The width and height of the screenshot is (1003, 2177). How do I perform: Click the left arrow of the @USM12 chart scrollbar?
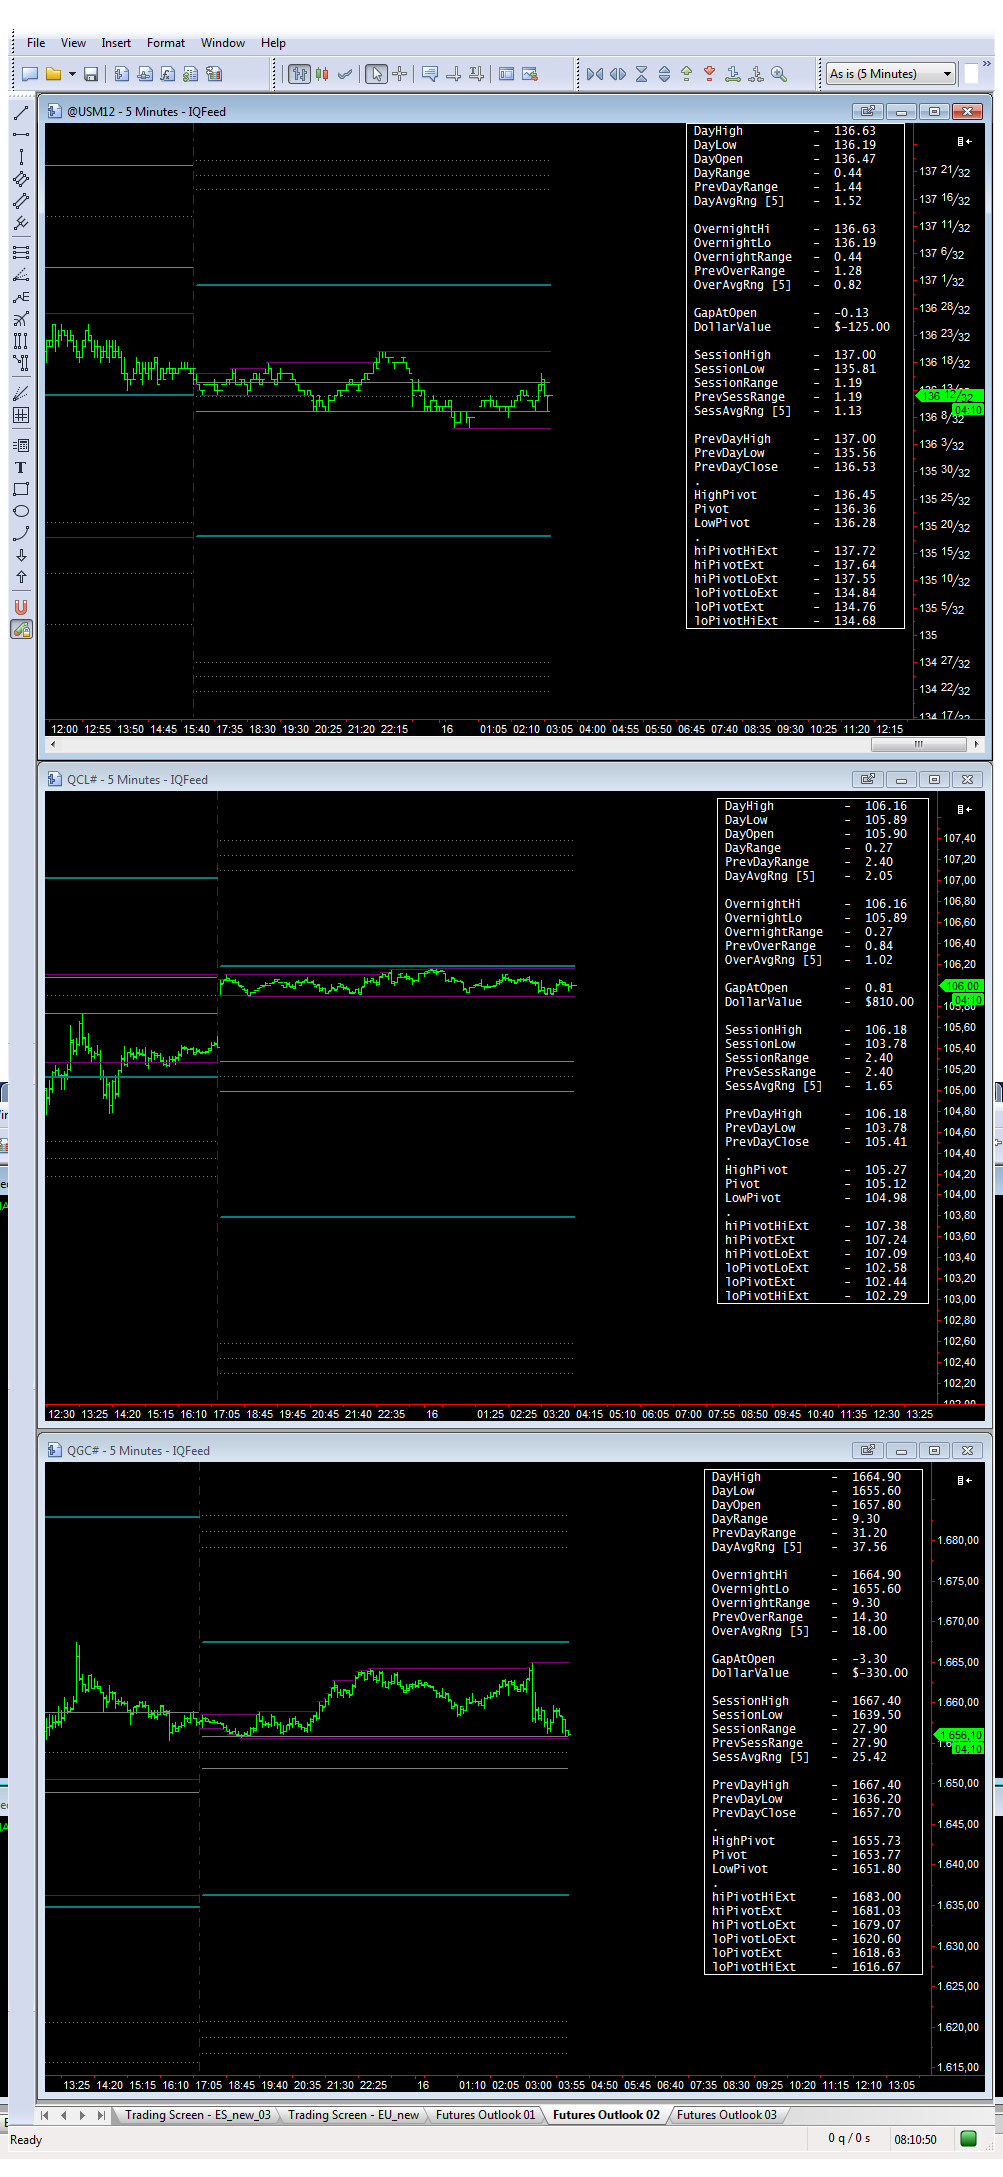coord(53,744)
